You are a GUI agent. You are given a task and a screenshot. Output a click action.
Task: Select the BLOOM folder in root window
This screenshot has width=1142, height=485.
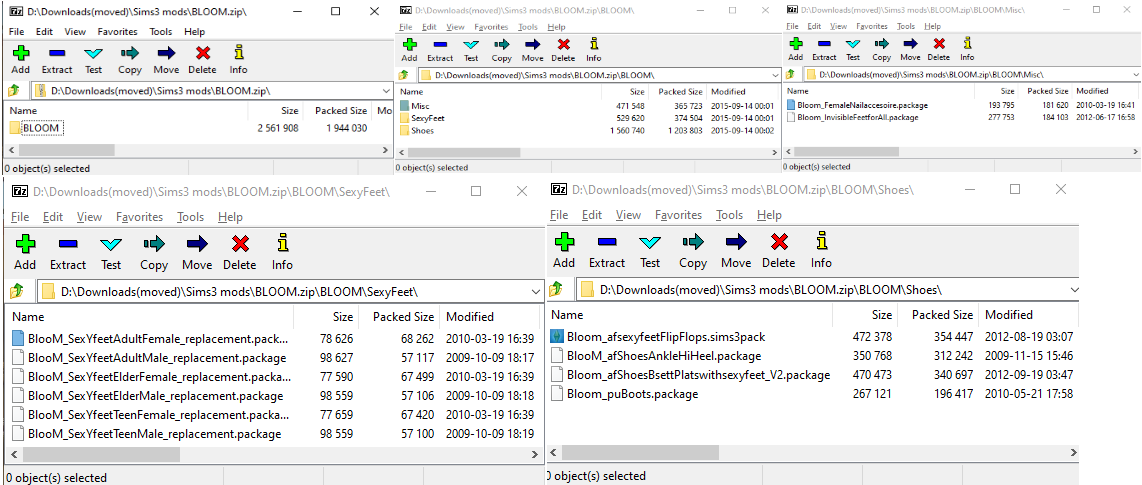tap(36, 128)
